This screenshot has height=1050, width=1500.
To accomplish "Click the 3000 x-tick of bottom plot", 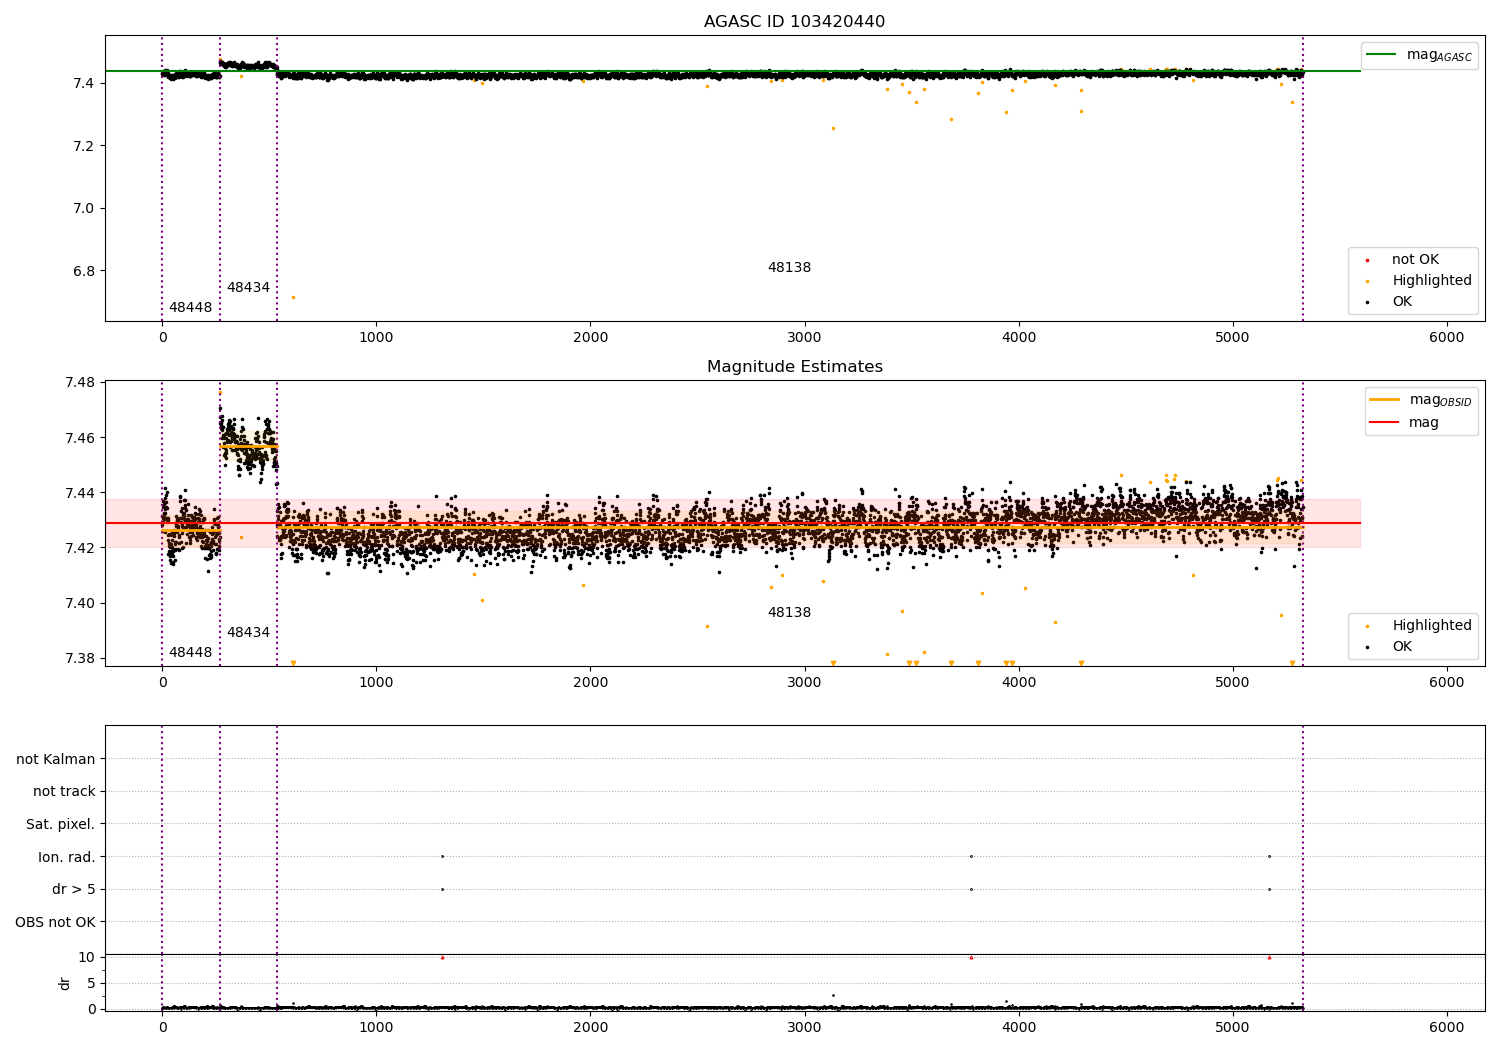I will pos(805,1028).
